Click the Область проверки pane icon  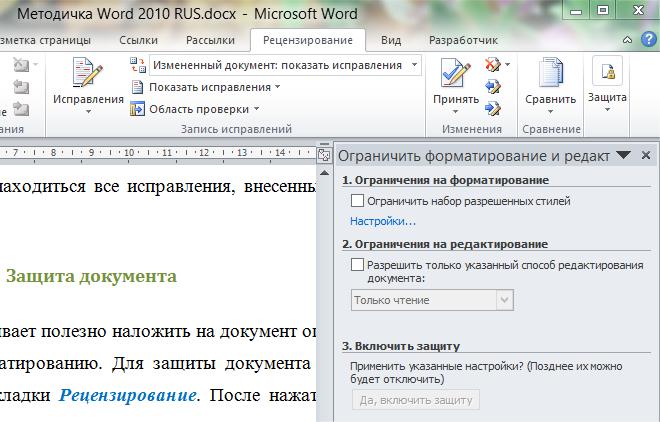click(137, 109)
